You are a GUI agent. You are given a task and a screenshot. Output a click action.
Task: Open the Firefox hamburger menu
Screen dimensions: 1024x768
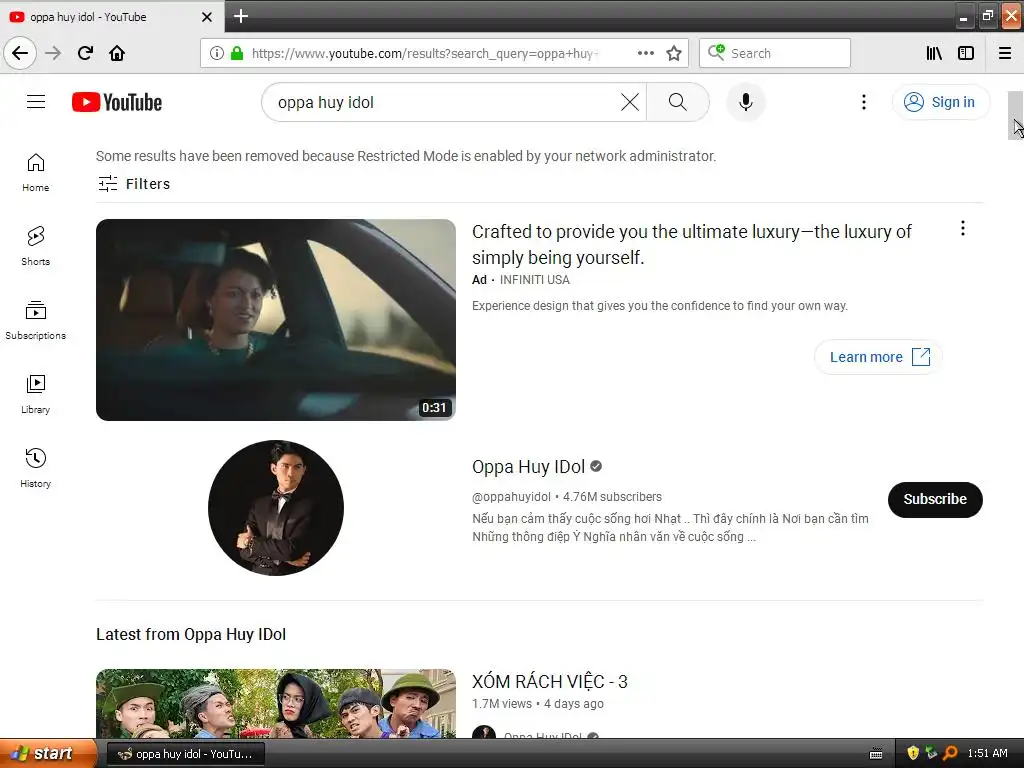click(1005, 53)
